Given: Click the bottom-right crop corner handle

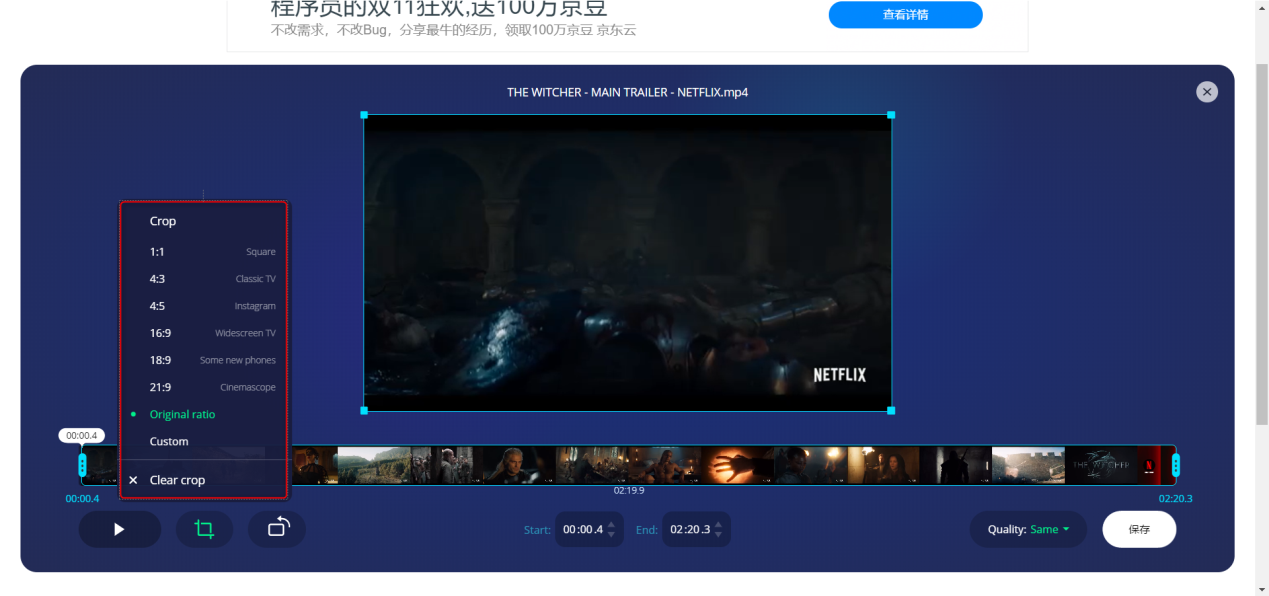Looking at the screenshot, I should click(x=891, y=410).
